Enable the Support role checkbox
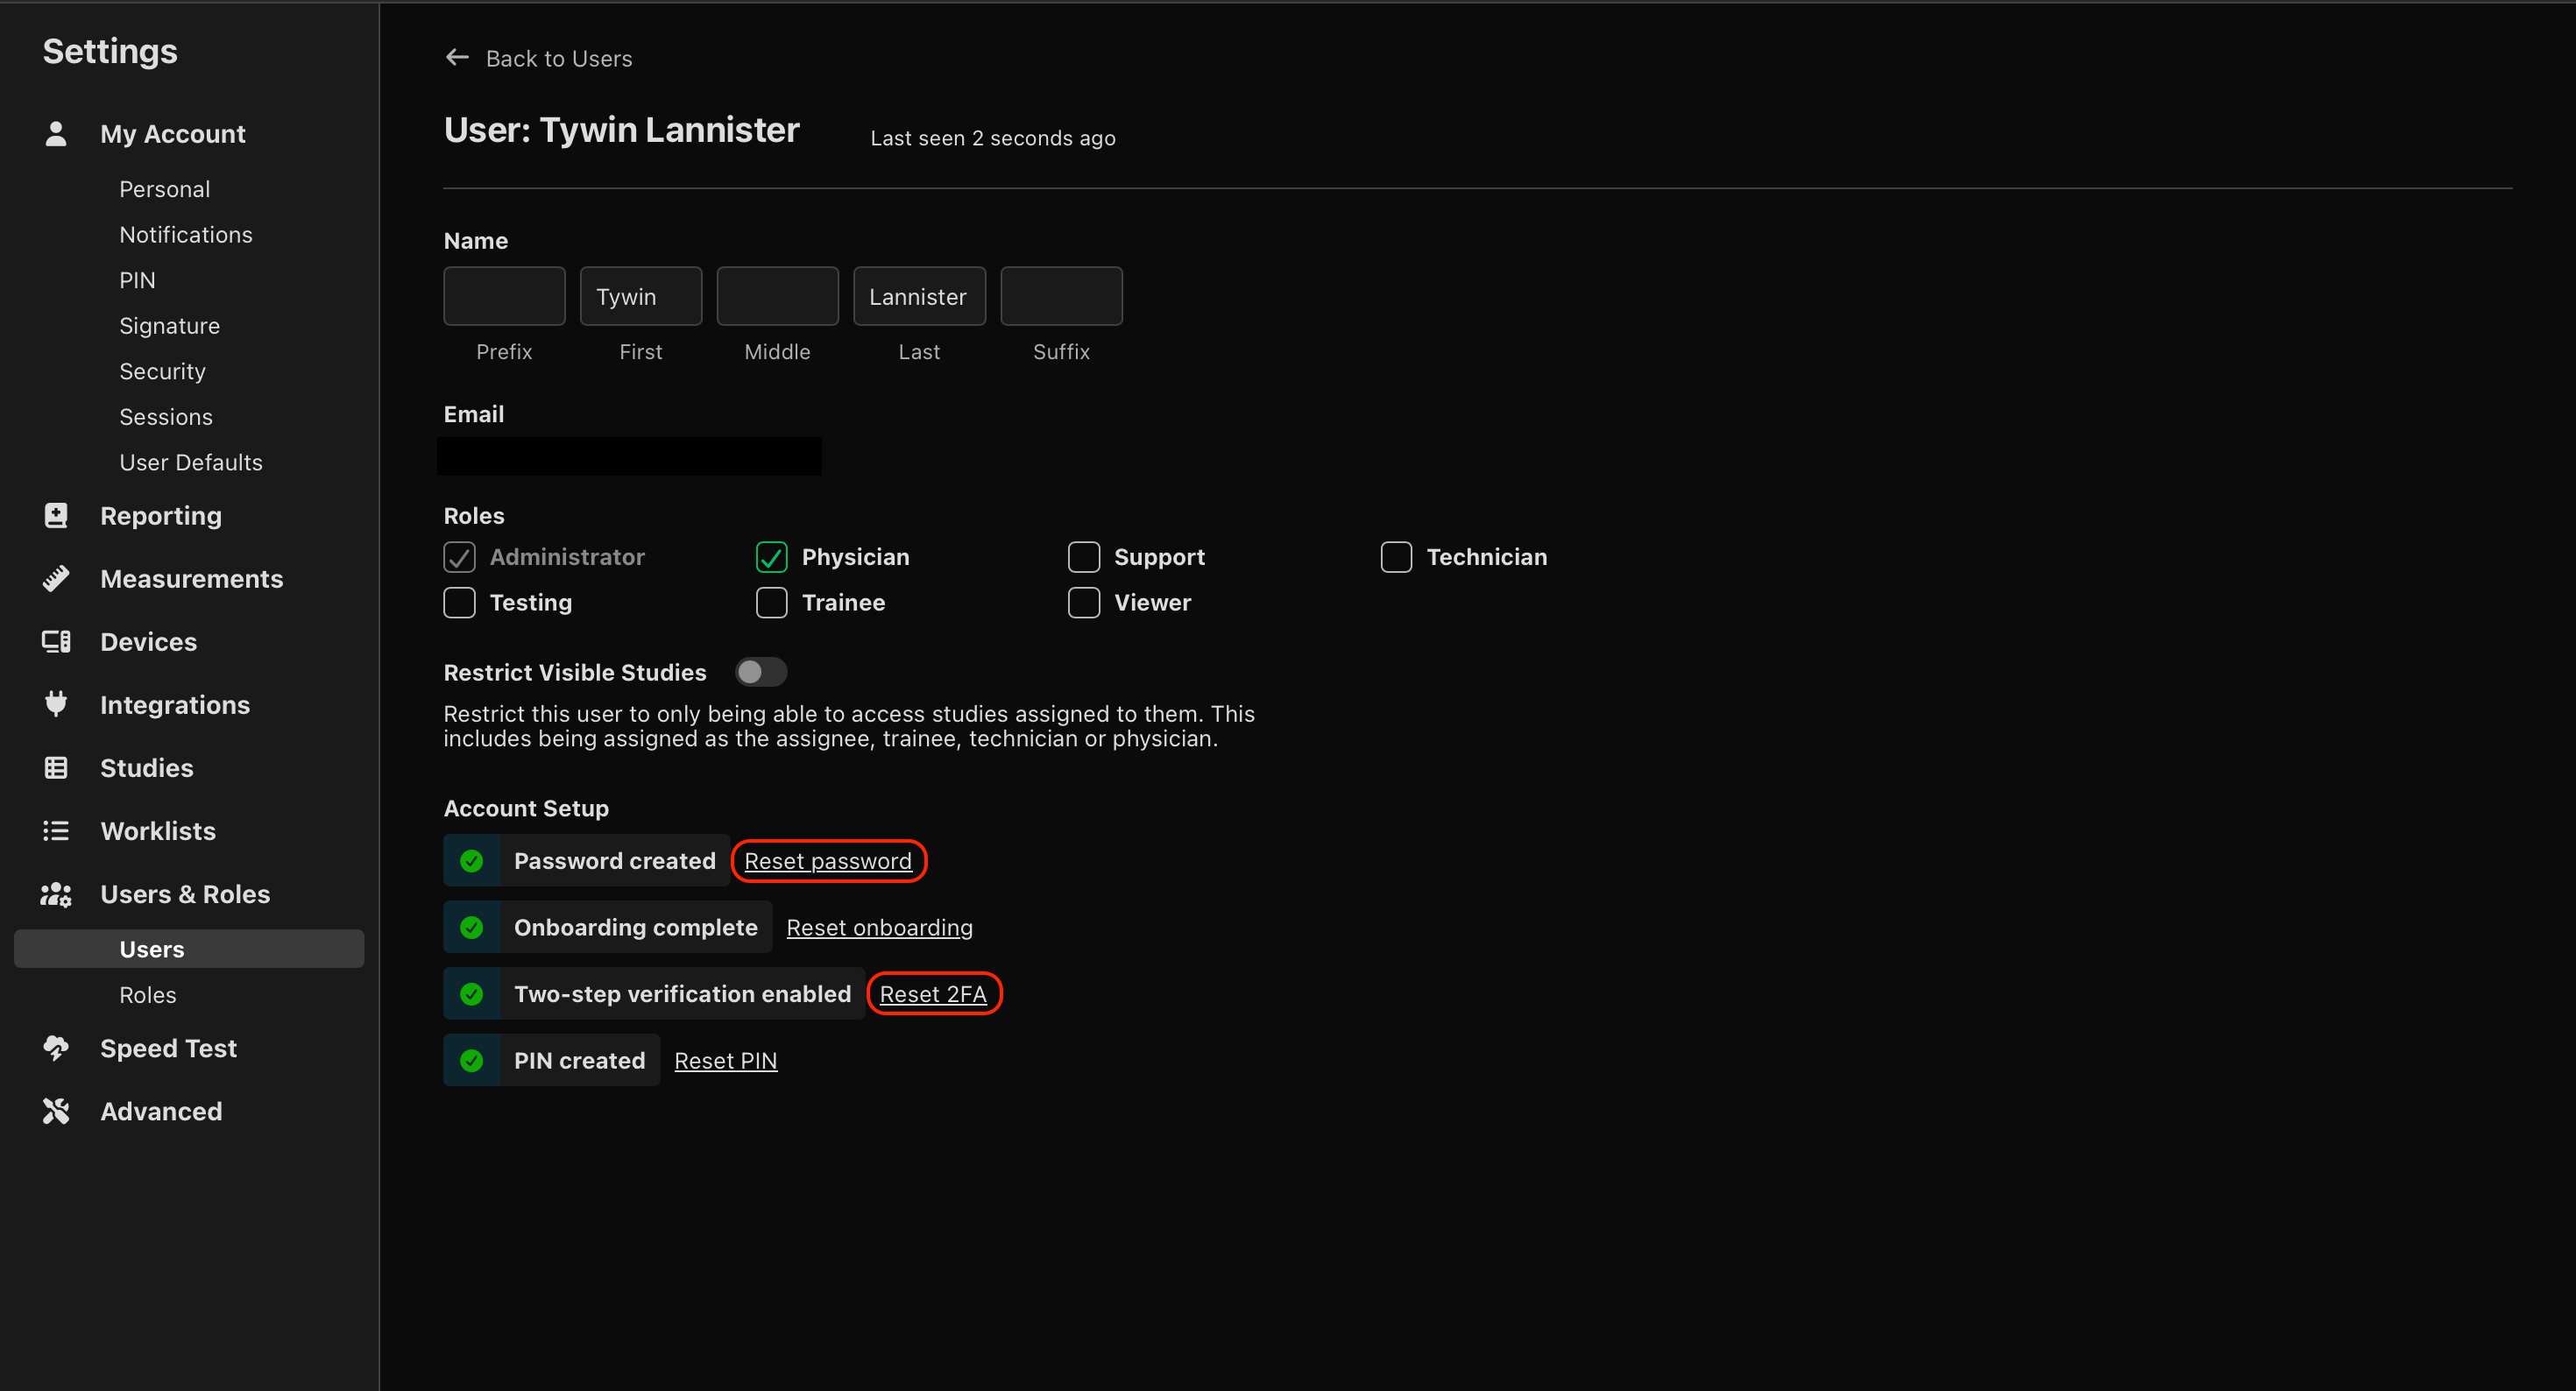This screenshot has height=1391, width=2576. click(x=1084, y=557)
